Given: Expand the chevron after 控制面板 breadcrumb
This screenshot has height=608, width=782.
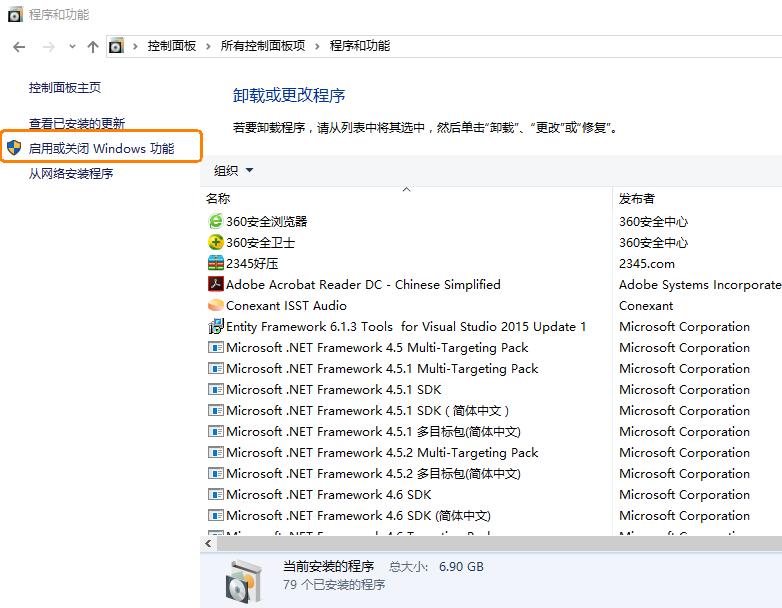Looking at the screenshot, I should [x=208, y=46].
